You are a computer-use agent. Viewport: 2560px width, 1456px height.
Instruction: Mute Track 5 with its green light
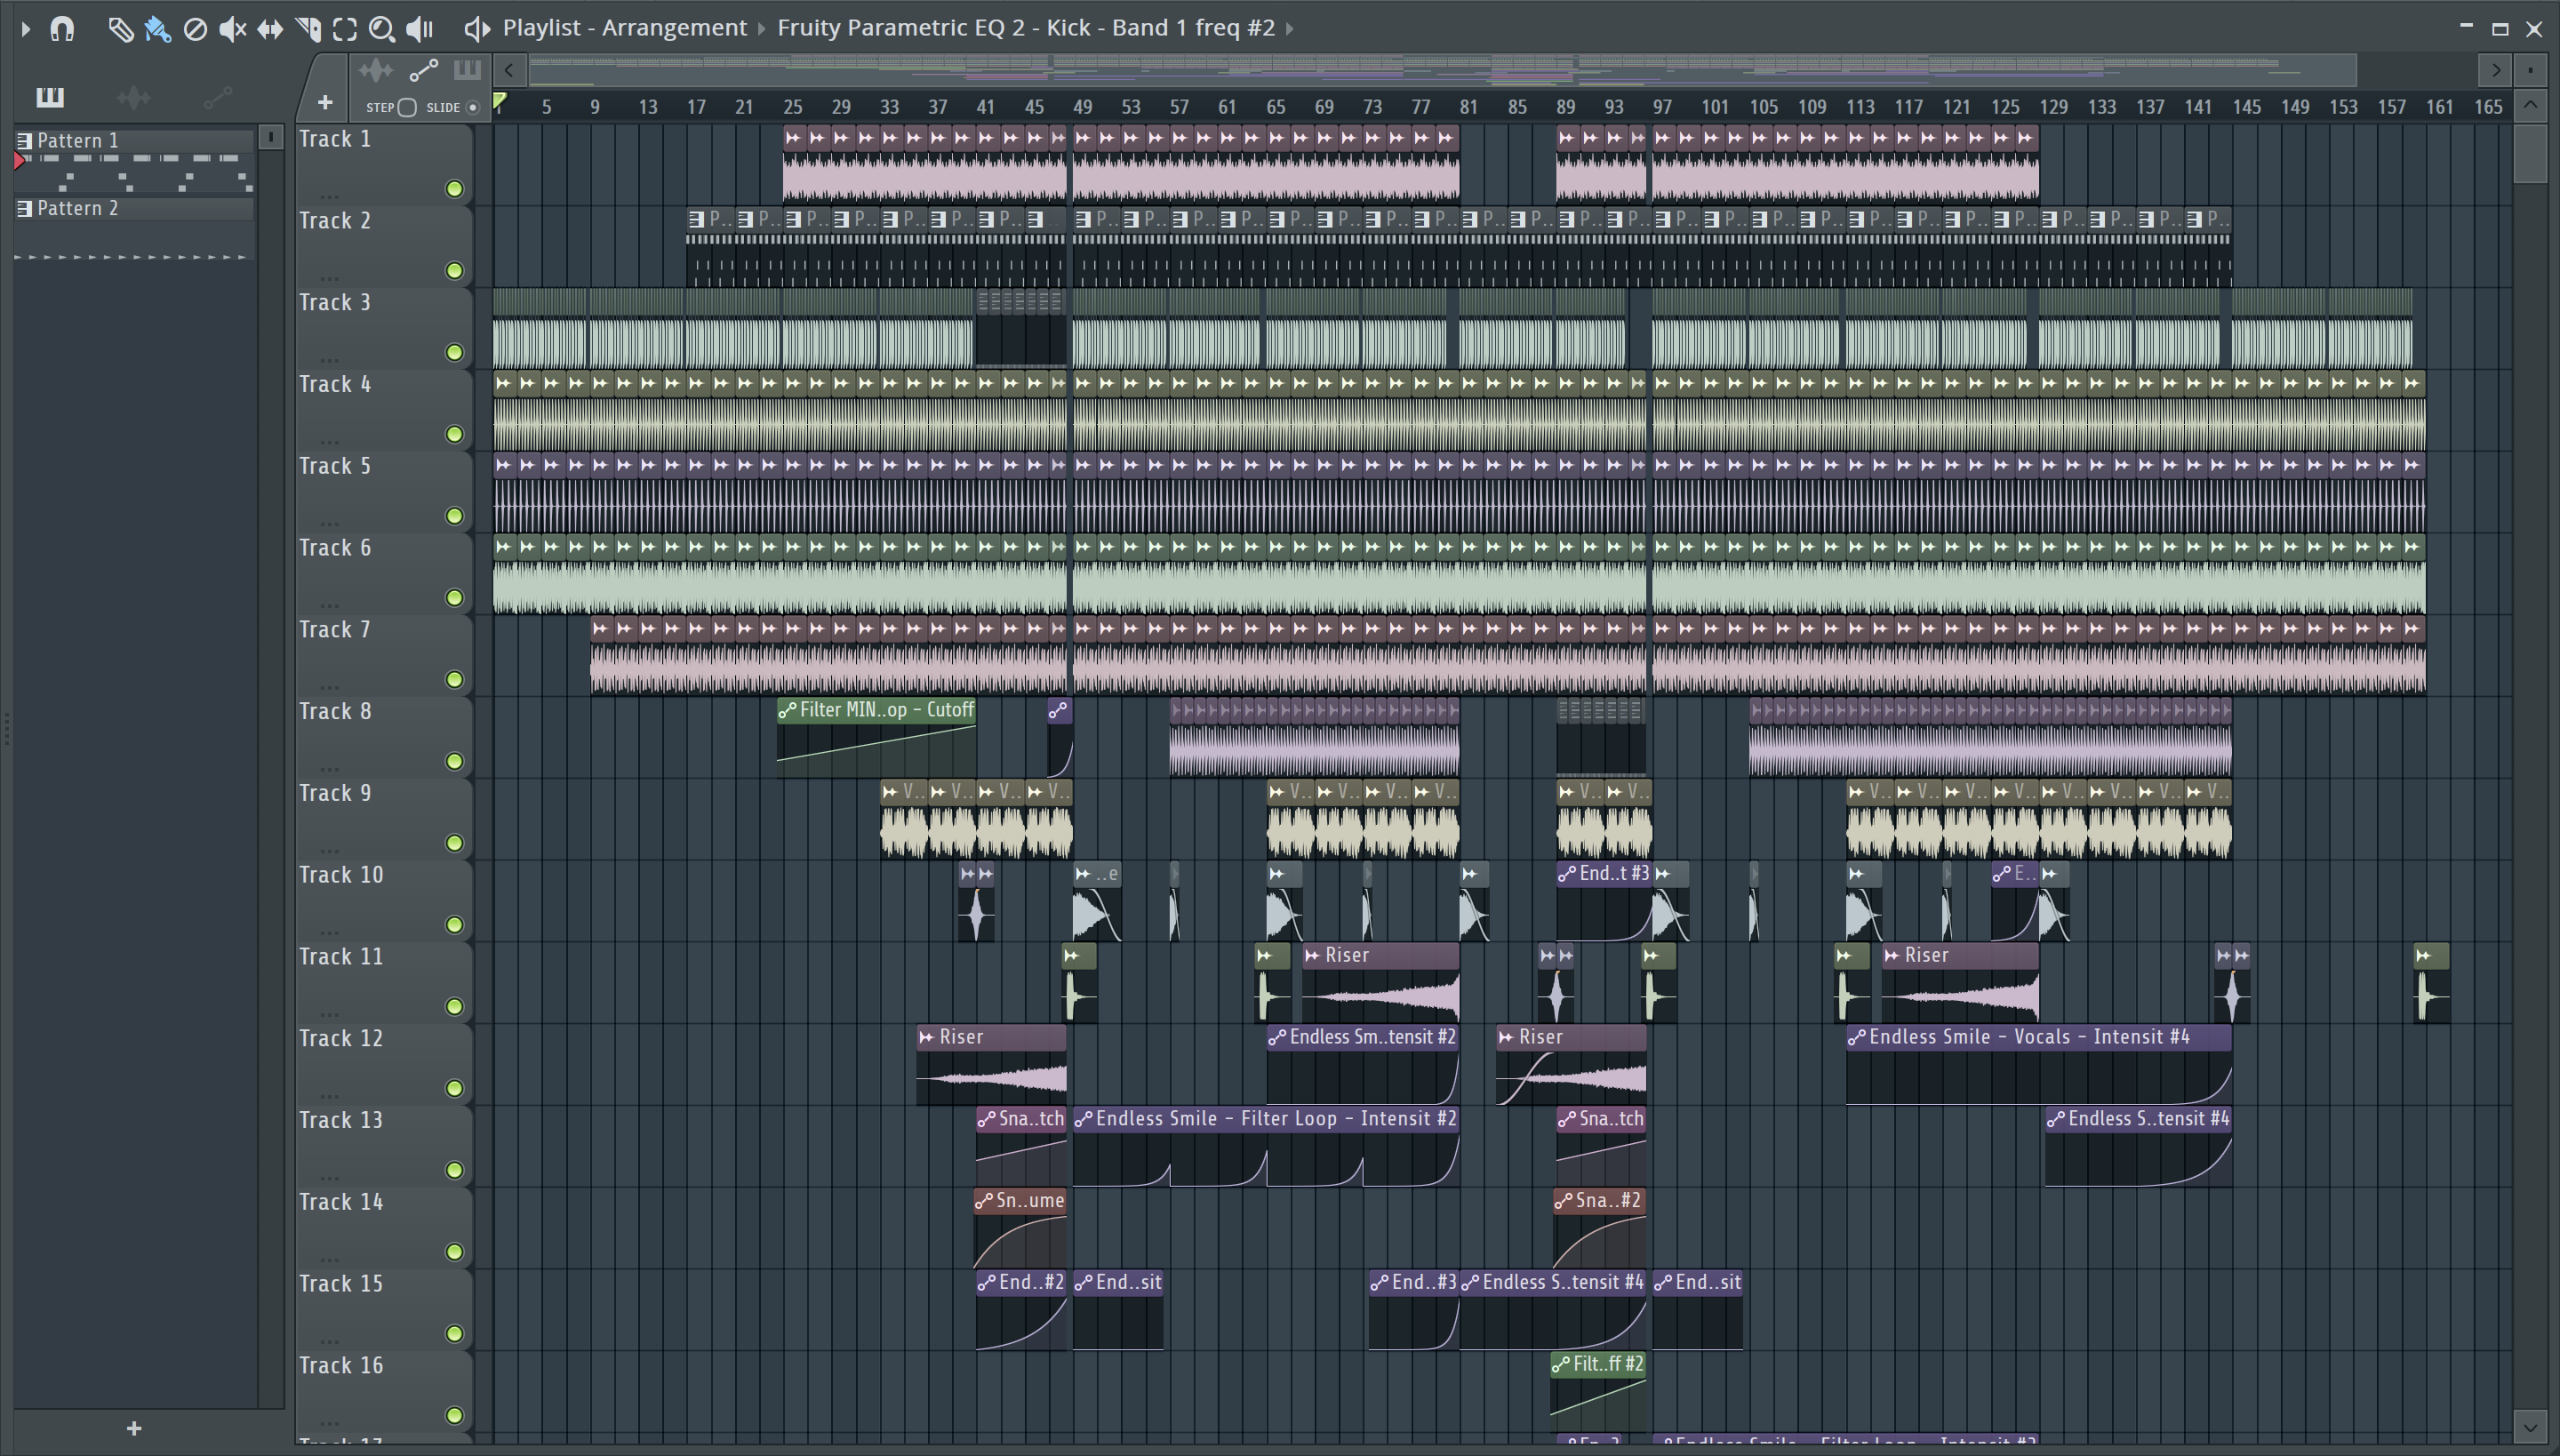click(455, 517)
